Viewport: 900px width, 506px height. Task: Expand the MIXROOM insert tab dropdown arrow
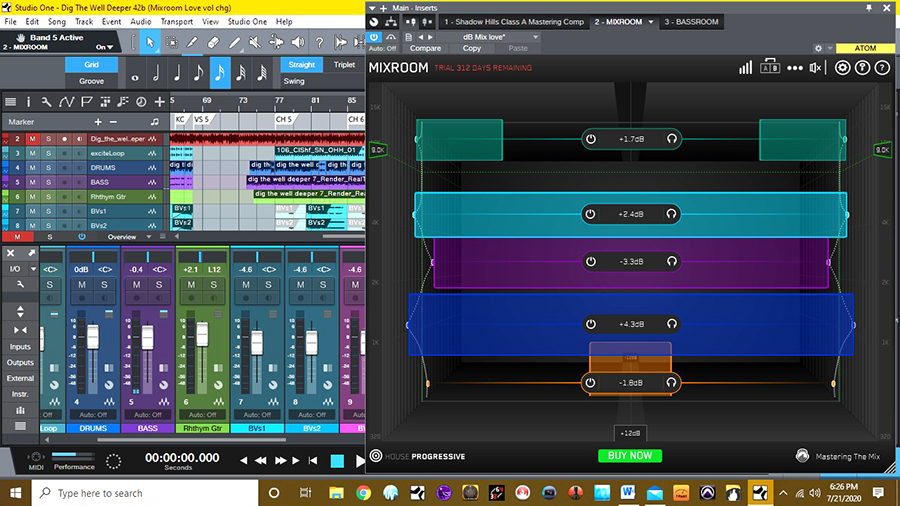651,21
